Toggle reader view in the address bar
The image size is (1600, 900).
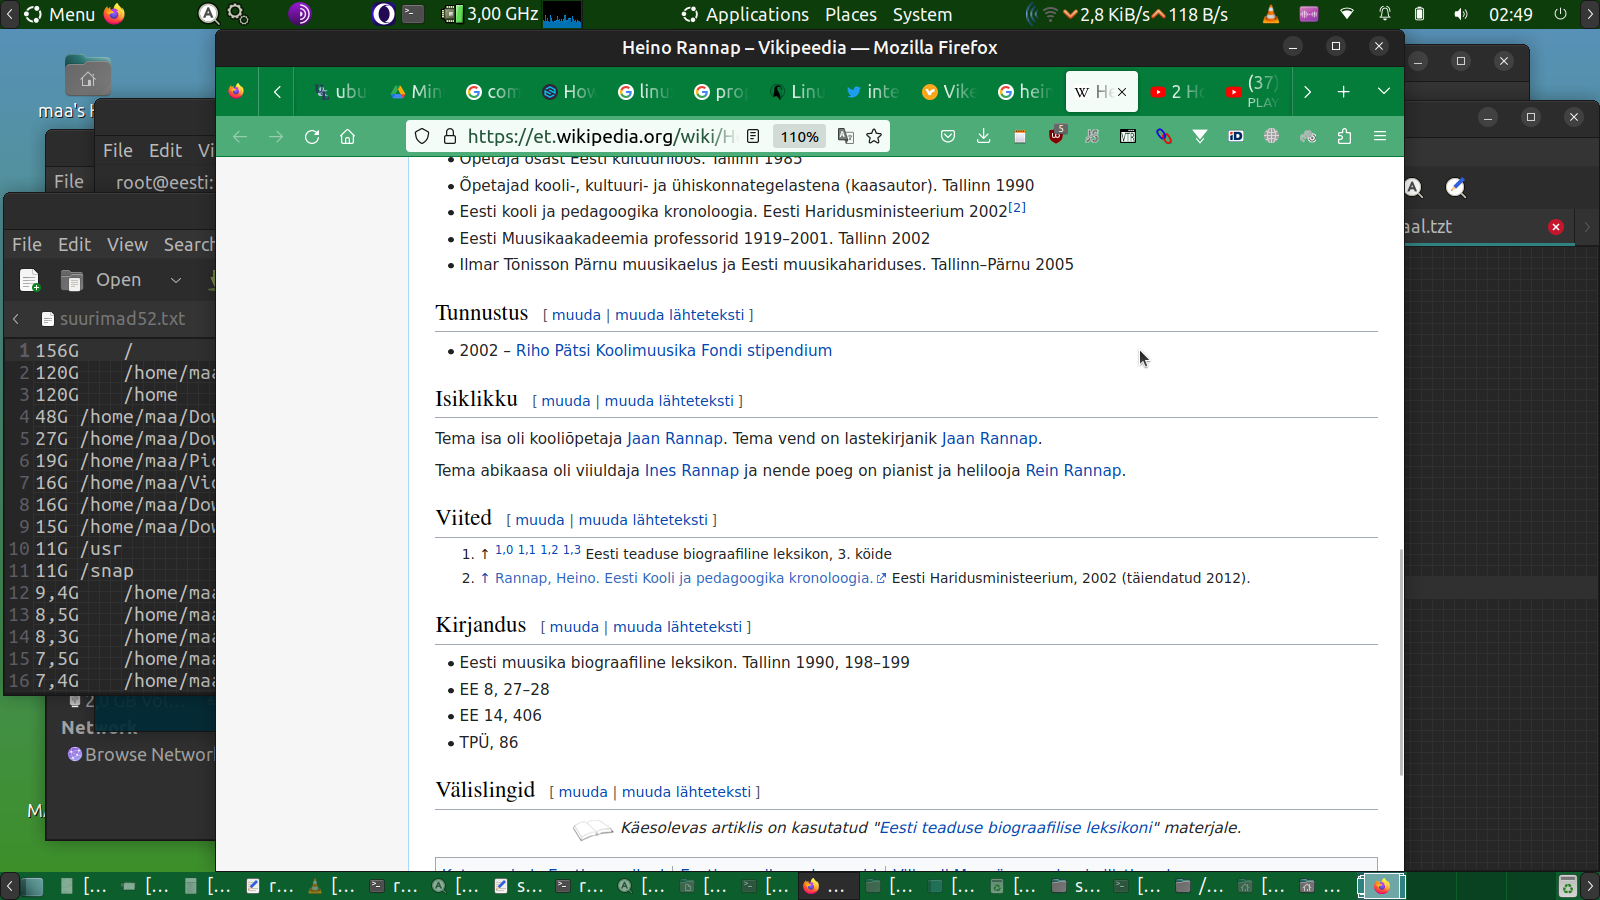point(753,136)
